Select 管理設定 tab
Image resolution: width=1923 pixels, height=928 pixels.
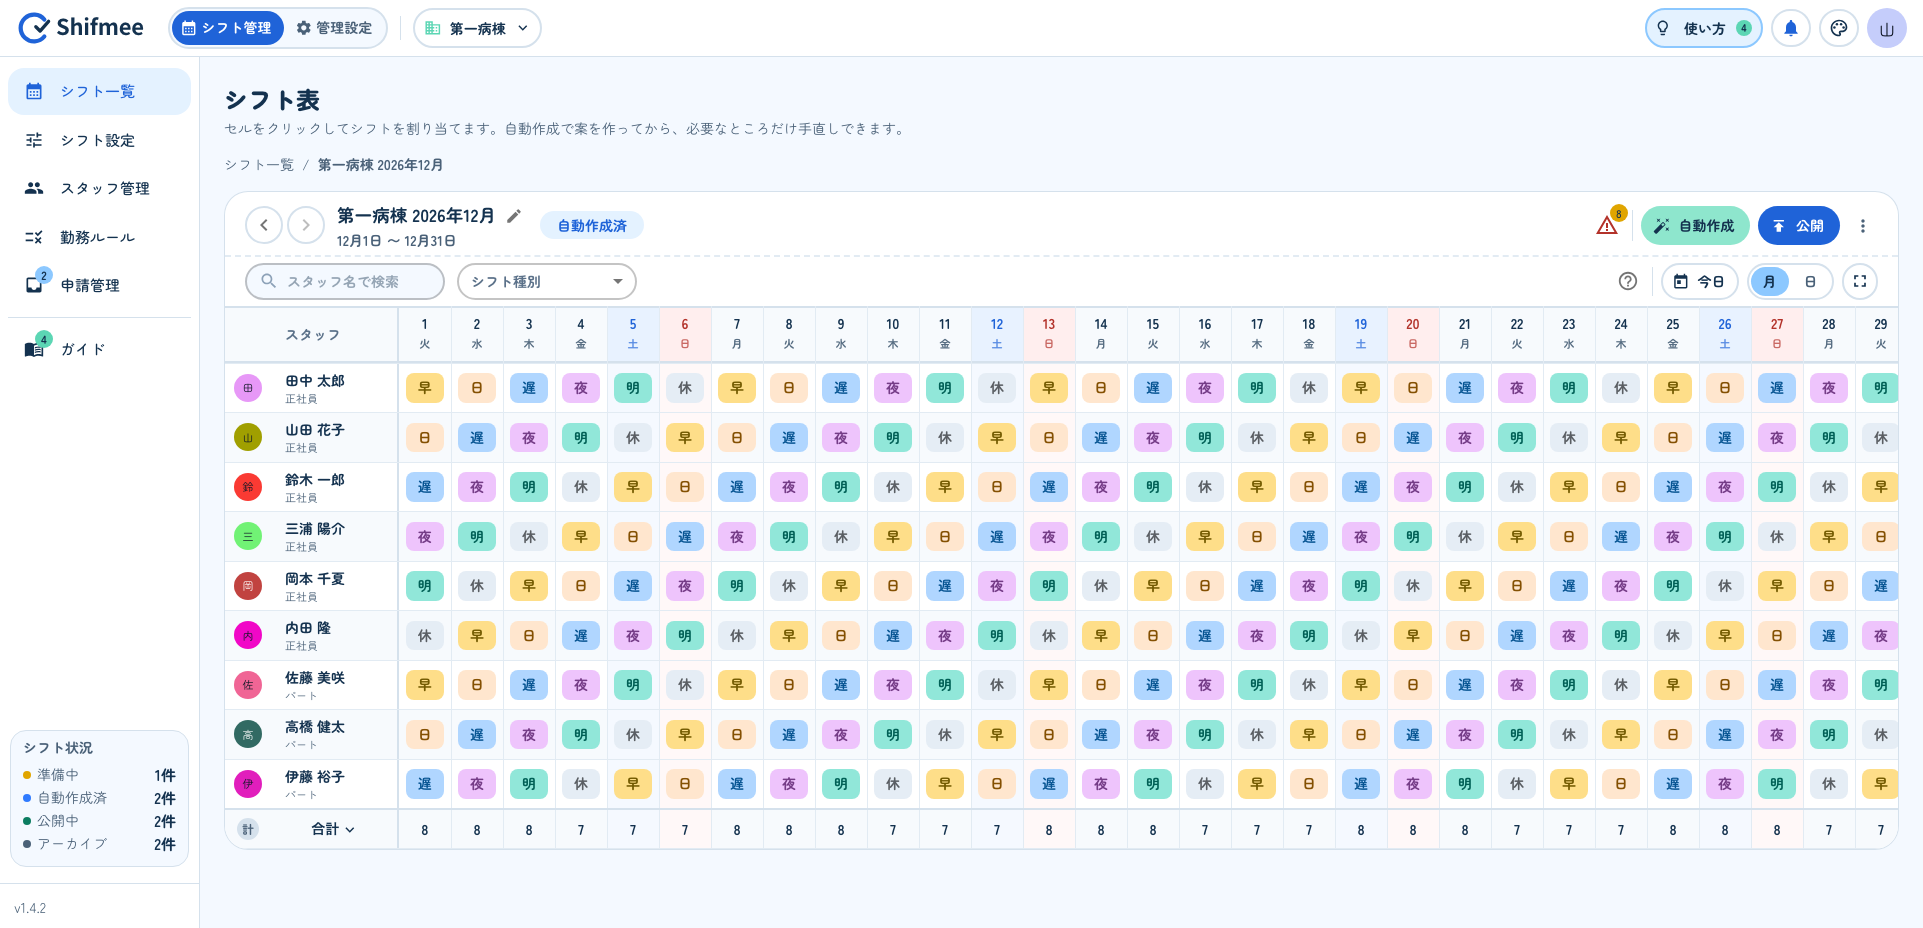coord(334,28)
